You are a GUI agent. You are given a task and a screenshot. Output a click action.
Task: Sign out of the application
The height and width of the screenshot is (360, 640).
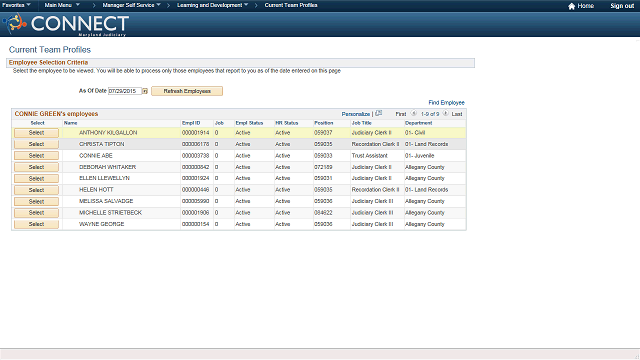622,6
